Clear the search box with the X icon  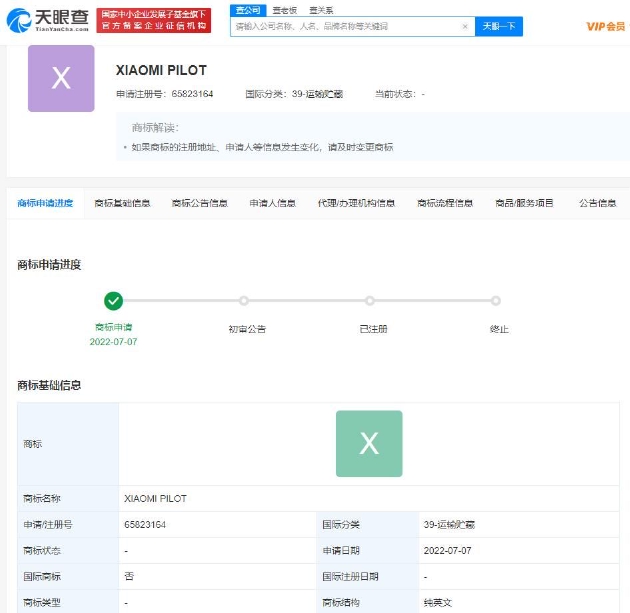464,27
